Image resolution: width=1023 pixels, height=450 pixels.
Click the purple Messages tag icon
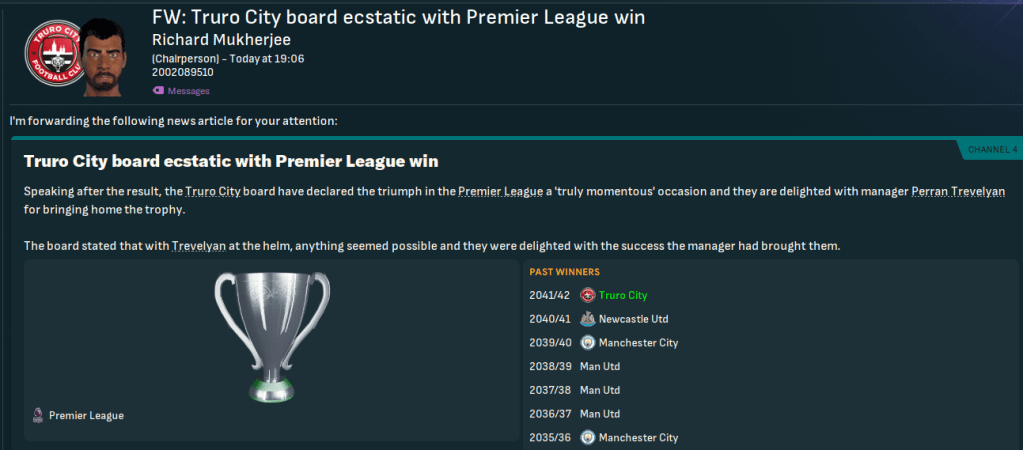point(158,91)
